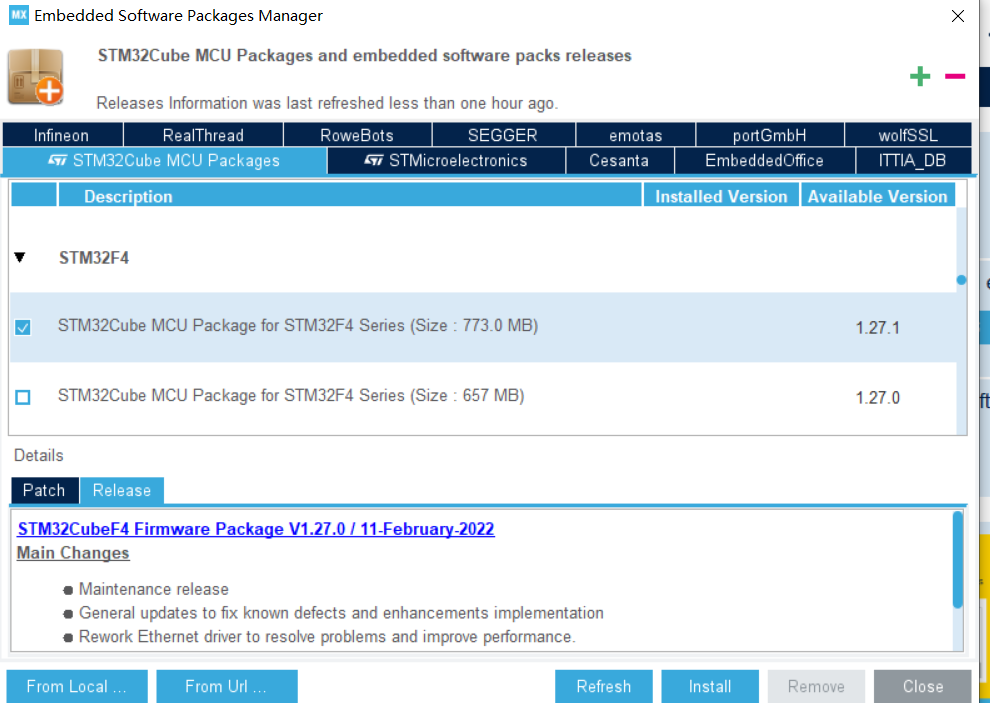Click the Remove button
The height and width of the screenshot is (703, 990).
(816, 686)
